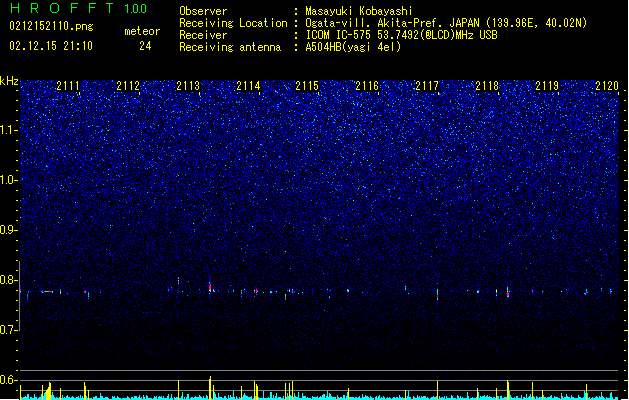This screenshot has height=400, width=629.
Task: Click the 2118 time marker
Action: tap(487, 86)
